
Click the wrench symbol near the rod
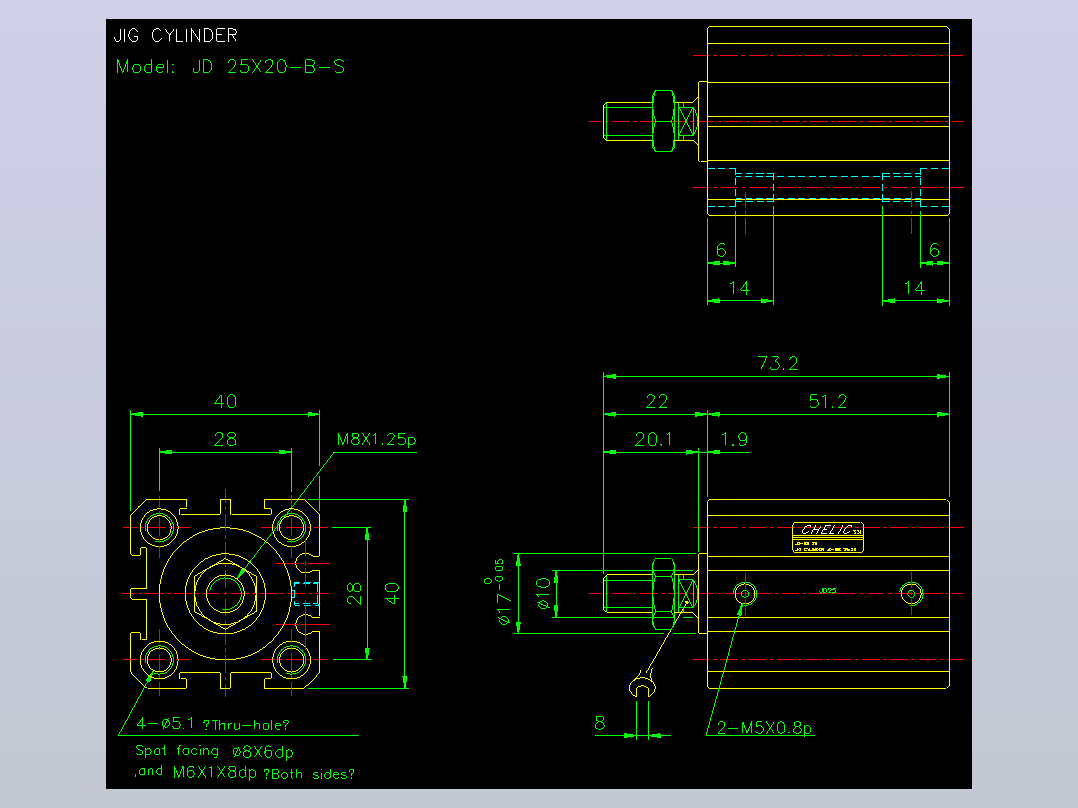point(642,684)
